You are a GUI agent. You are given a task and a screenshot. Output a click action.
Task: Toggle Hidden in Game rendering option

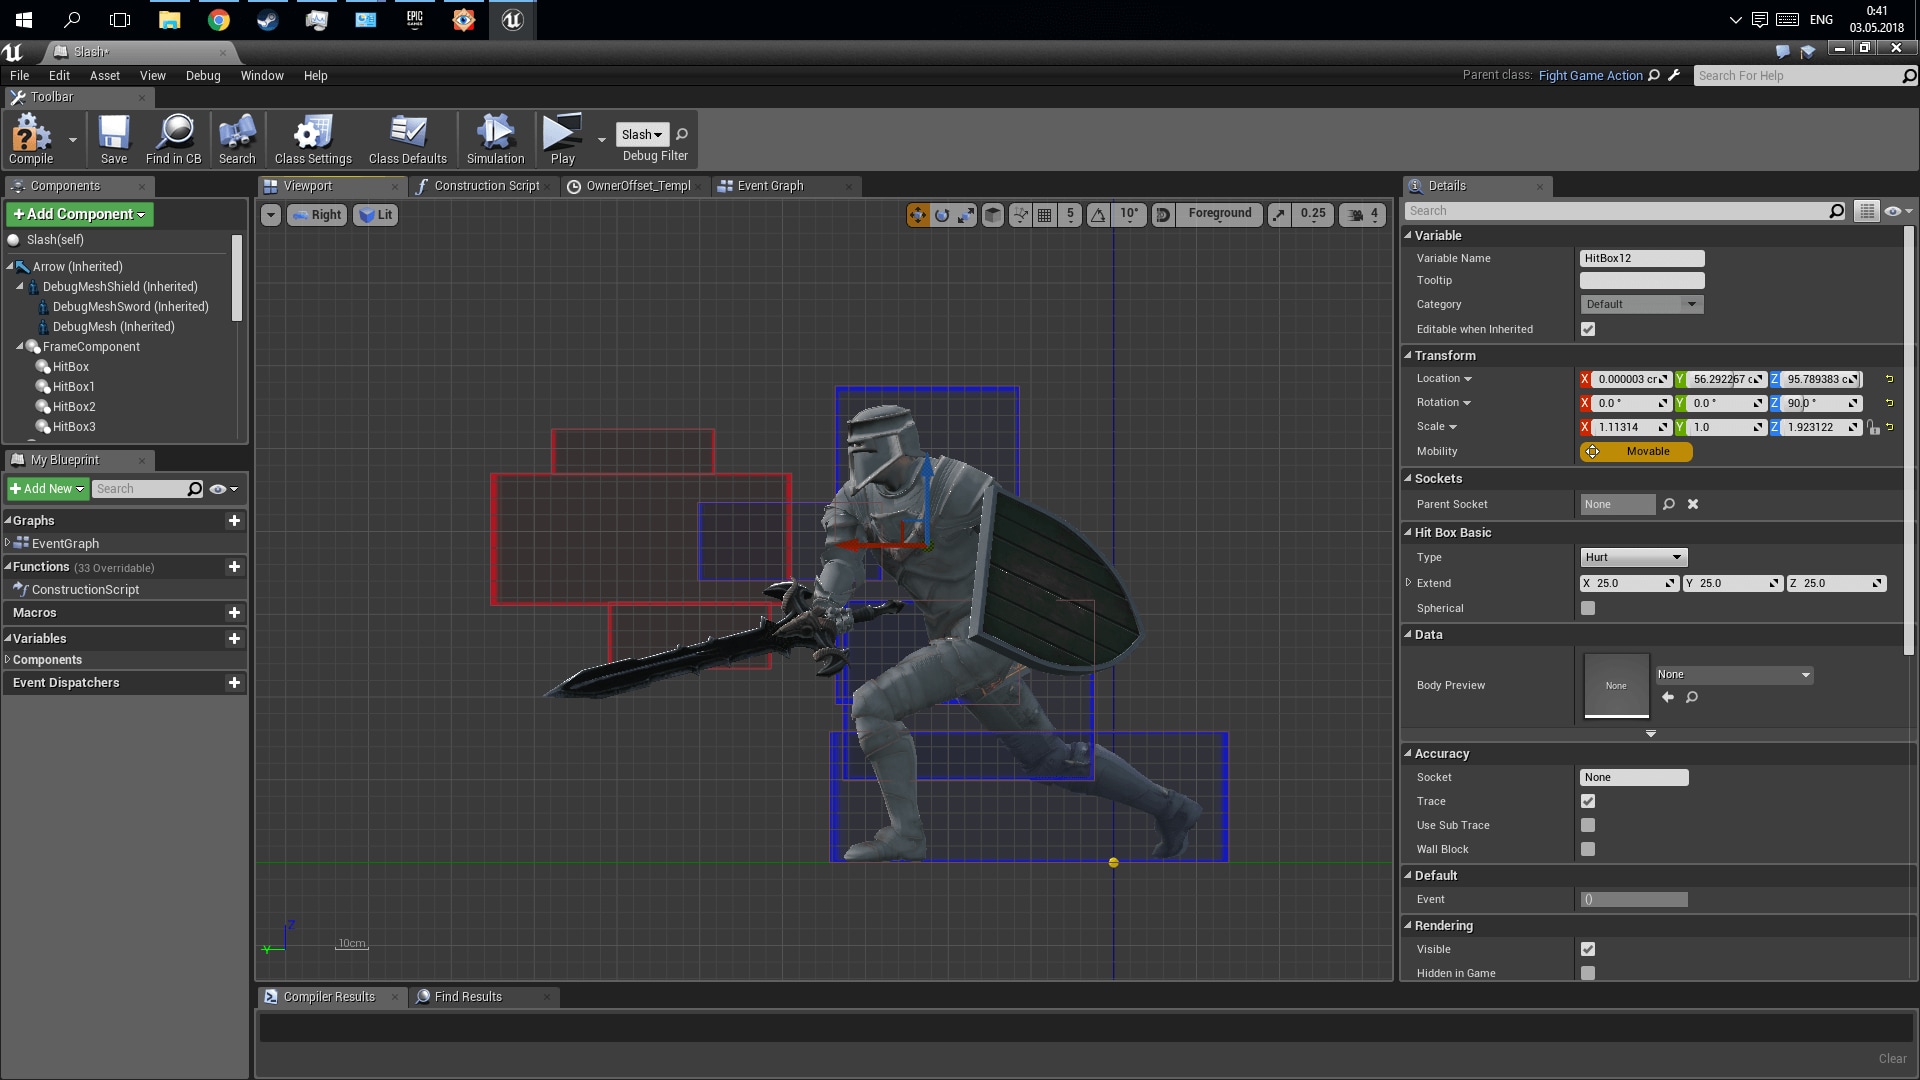tap(1588, 972)
